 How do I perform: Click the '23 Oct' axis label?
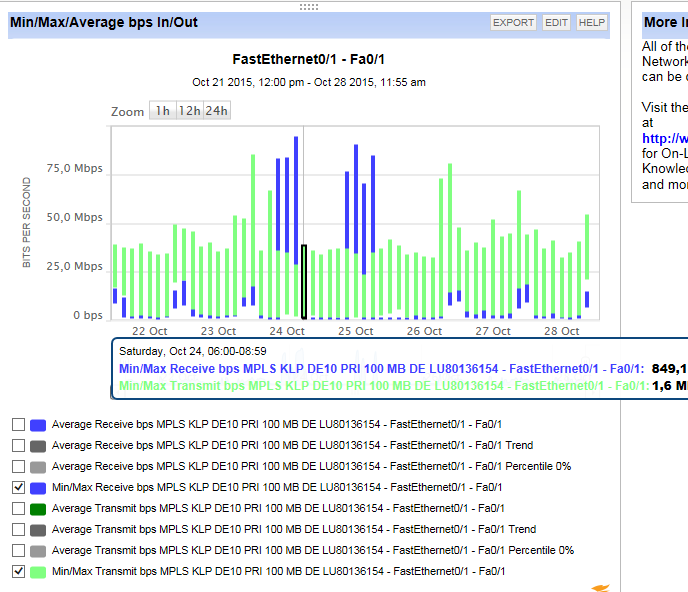[218, 331]
